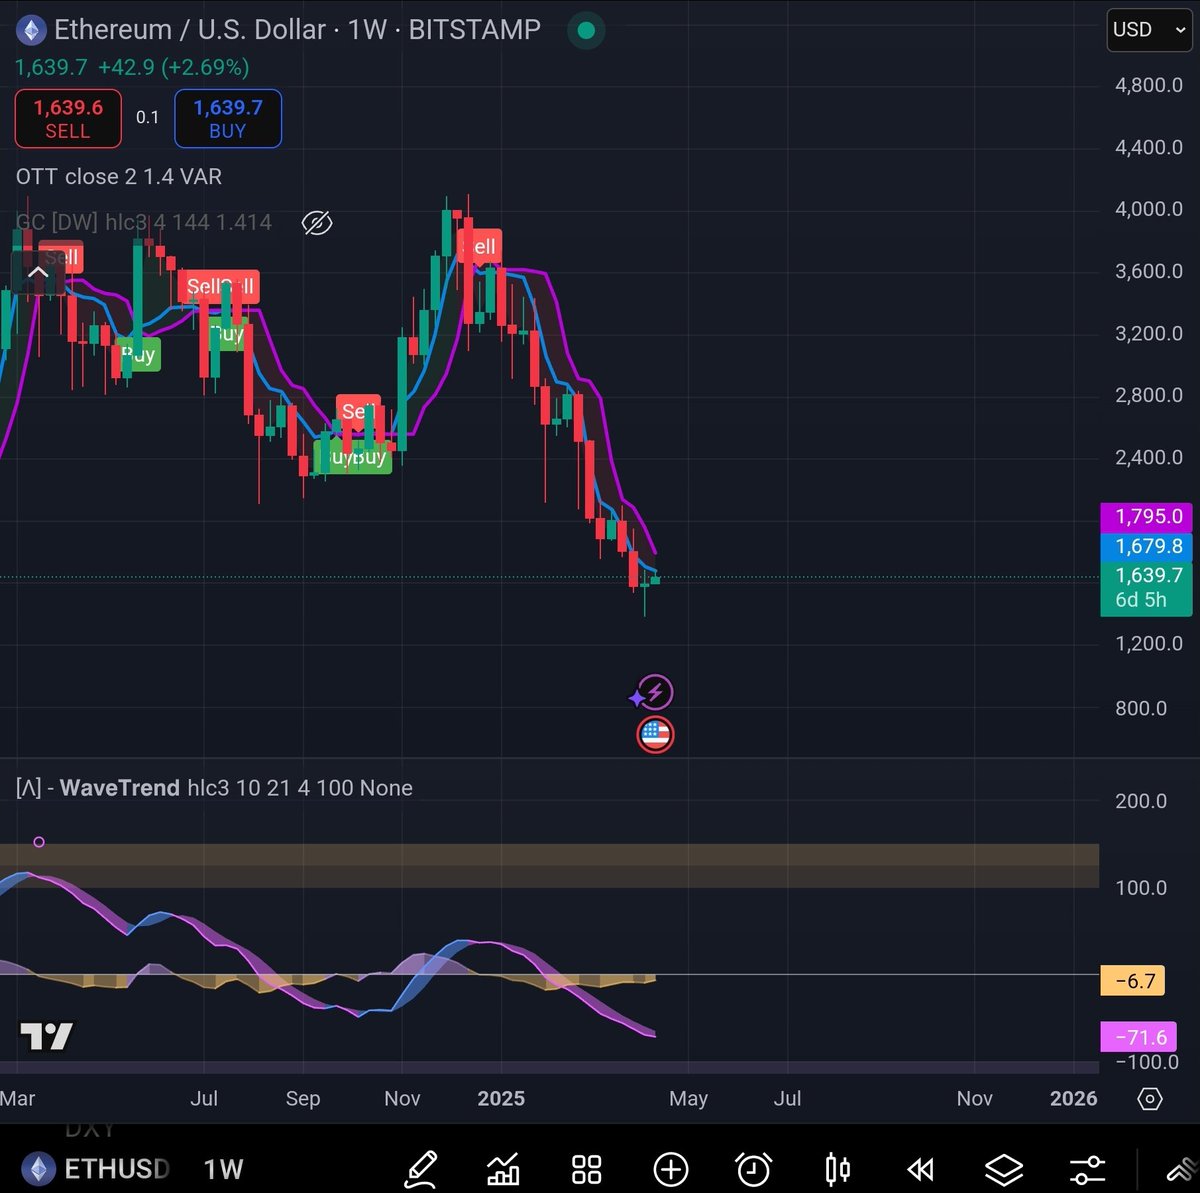Open the USD currency dropdown
Screen dimensions: 1200x1193
tap(1148, 29)
